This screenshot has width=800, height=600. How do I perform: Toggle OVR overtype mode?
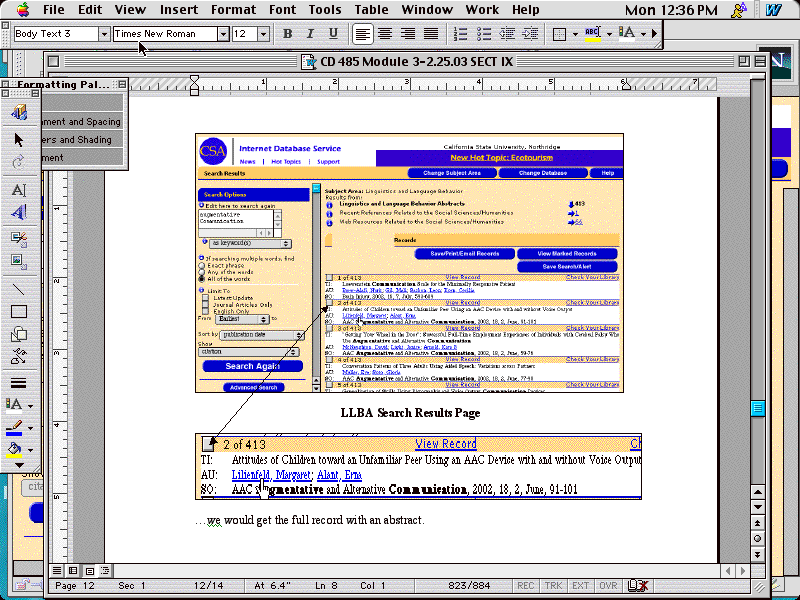pyautogui.click(x=608, y=586)
